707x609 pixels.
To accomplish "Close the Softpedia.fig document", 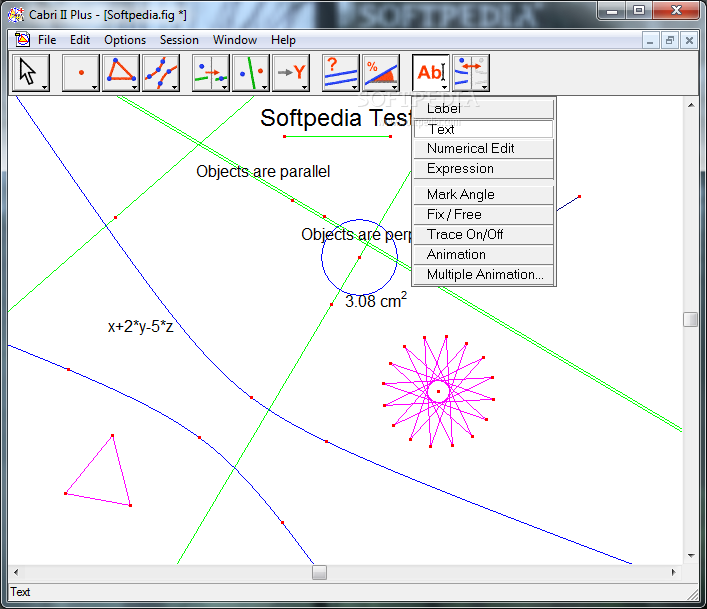I will click(x=689, y=41).
